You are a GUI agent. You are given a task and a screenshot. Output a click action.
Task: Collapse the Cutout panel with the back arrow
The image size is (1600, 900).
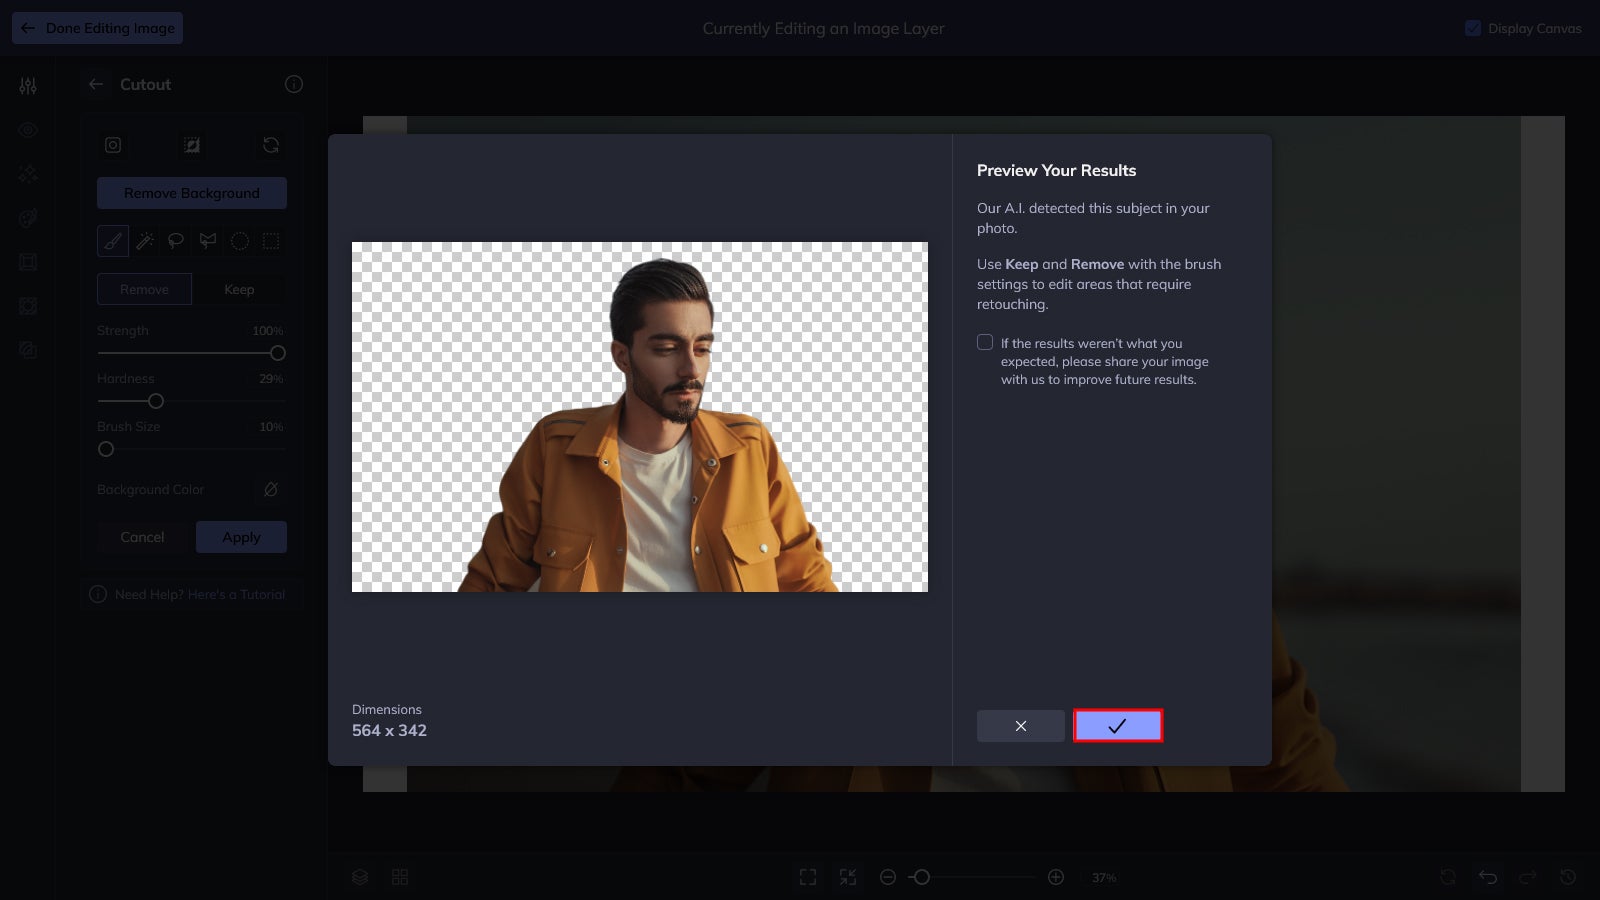[x=96, y=84]
